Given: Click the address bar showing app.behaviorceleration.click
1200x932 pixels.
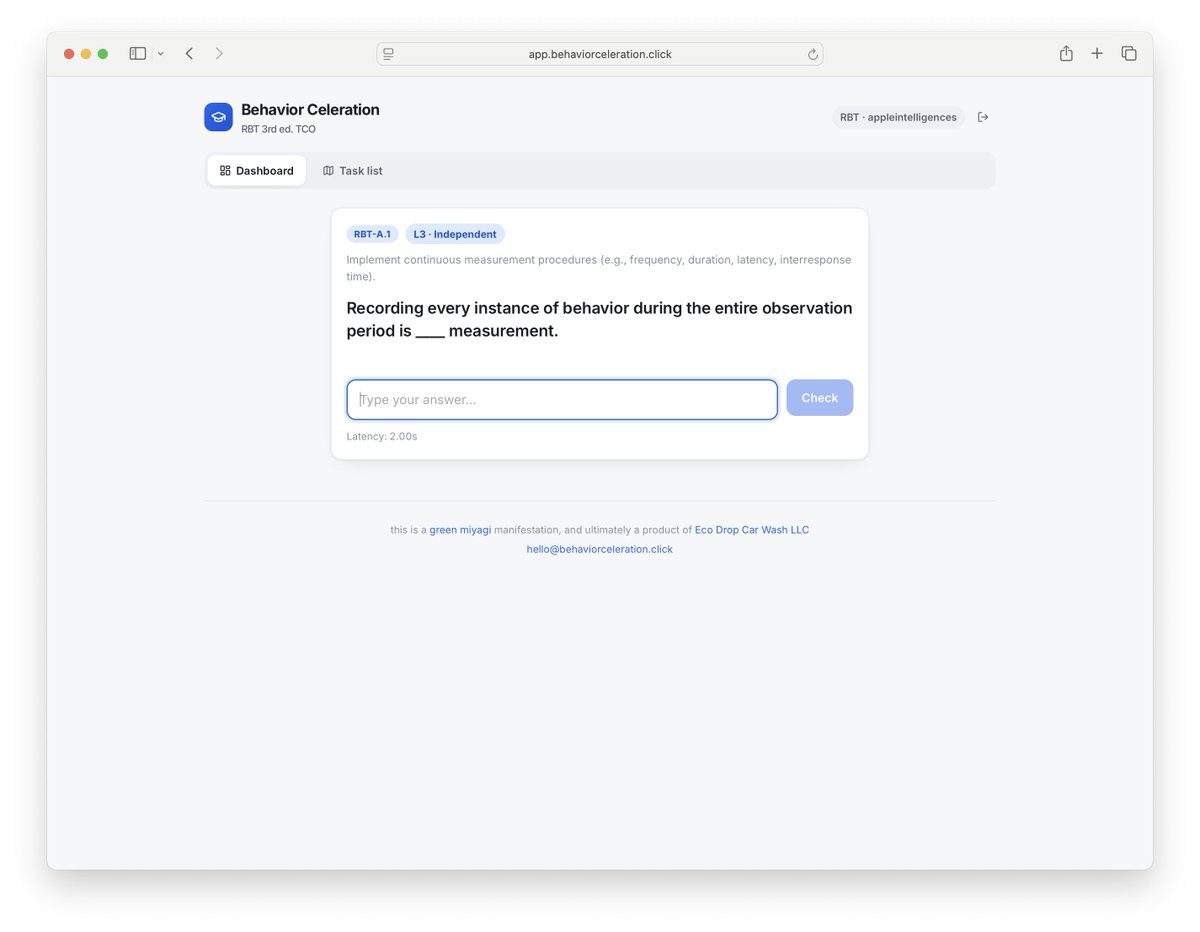Looking at the screenshot, I should tap(600, 54).
